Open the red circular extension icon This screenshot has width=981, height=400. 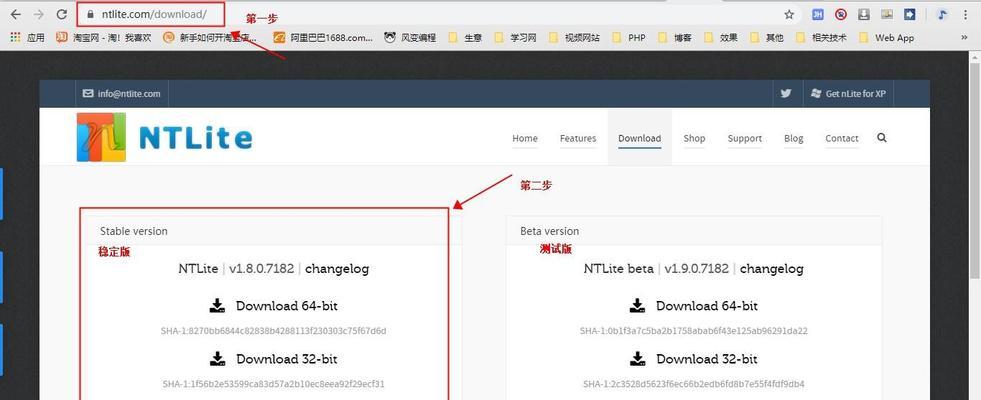[x=840, y=14]
